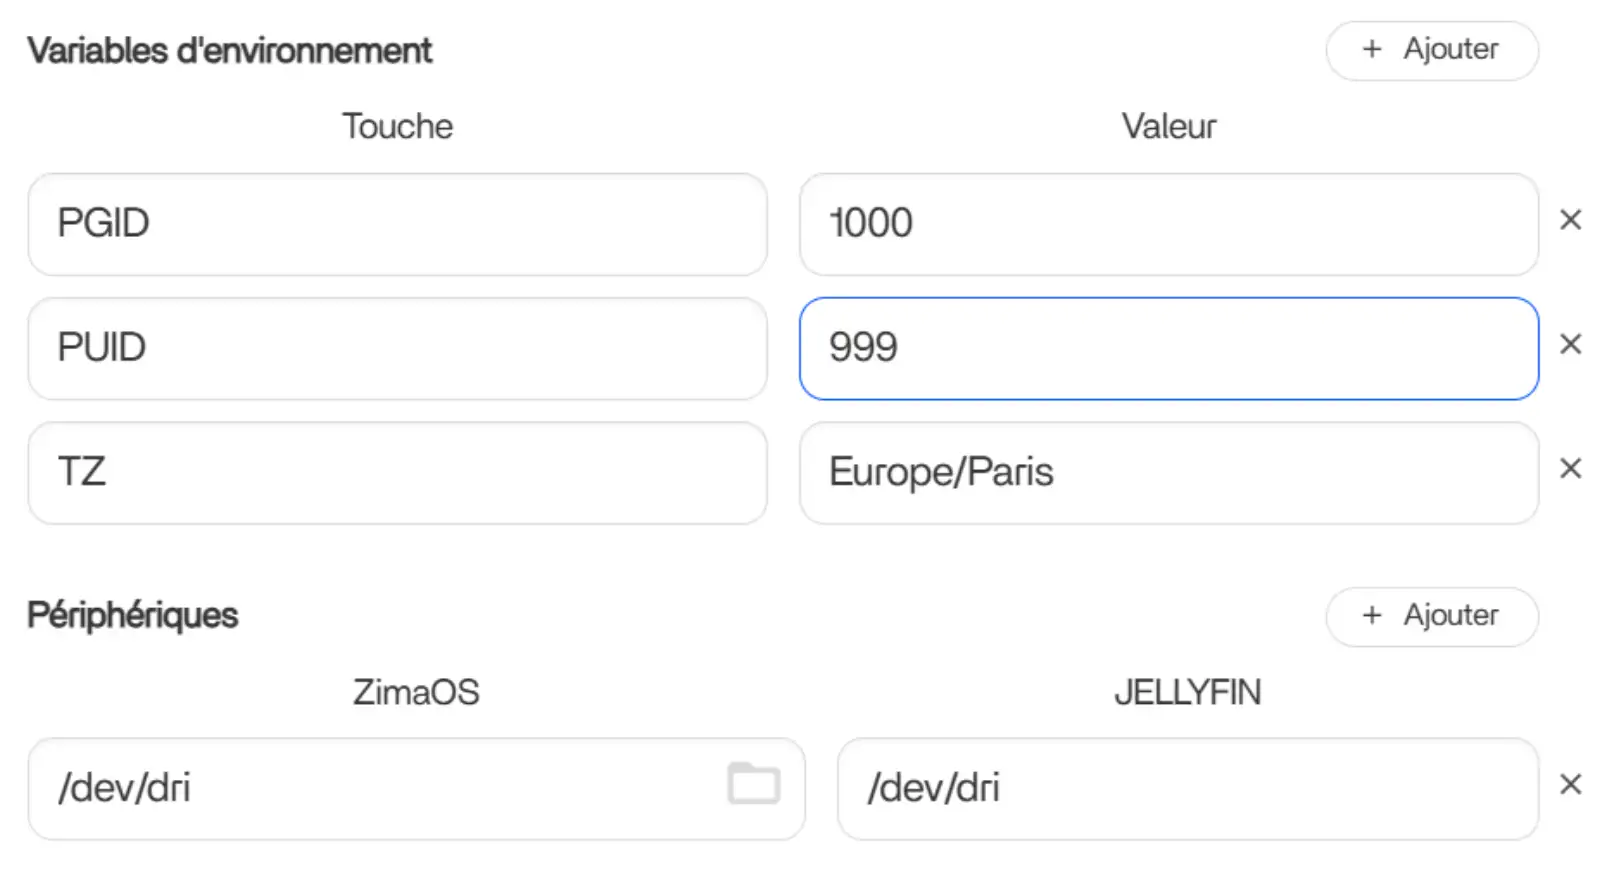The image size is (1600, 896).
Task: Add a new environment variable
Action: pos(1431,50)
